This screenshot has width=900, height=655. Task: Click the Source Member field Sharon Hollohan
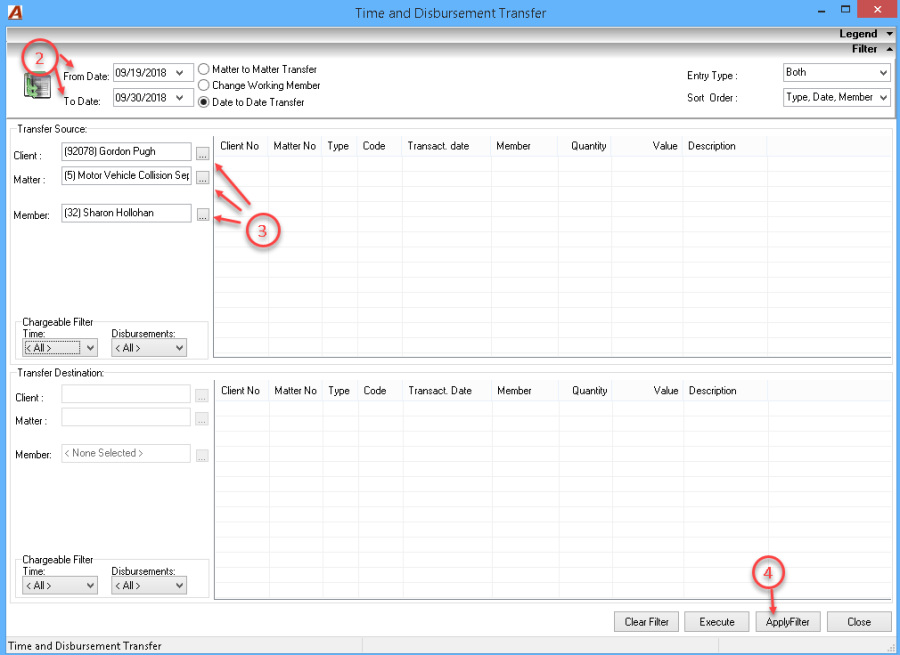pyautogui.click(x=126, y=213)
